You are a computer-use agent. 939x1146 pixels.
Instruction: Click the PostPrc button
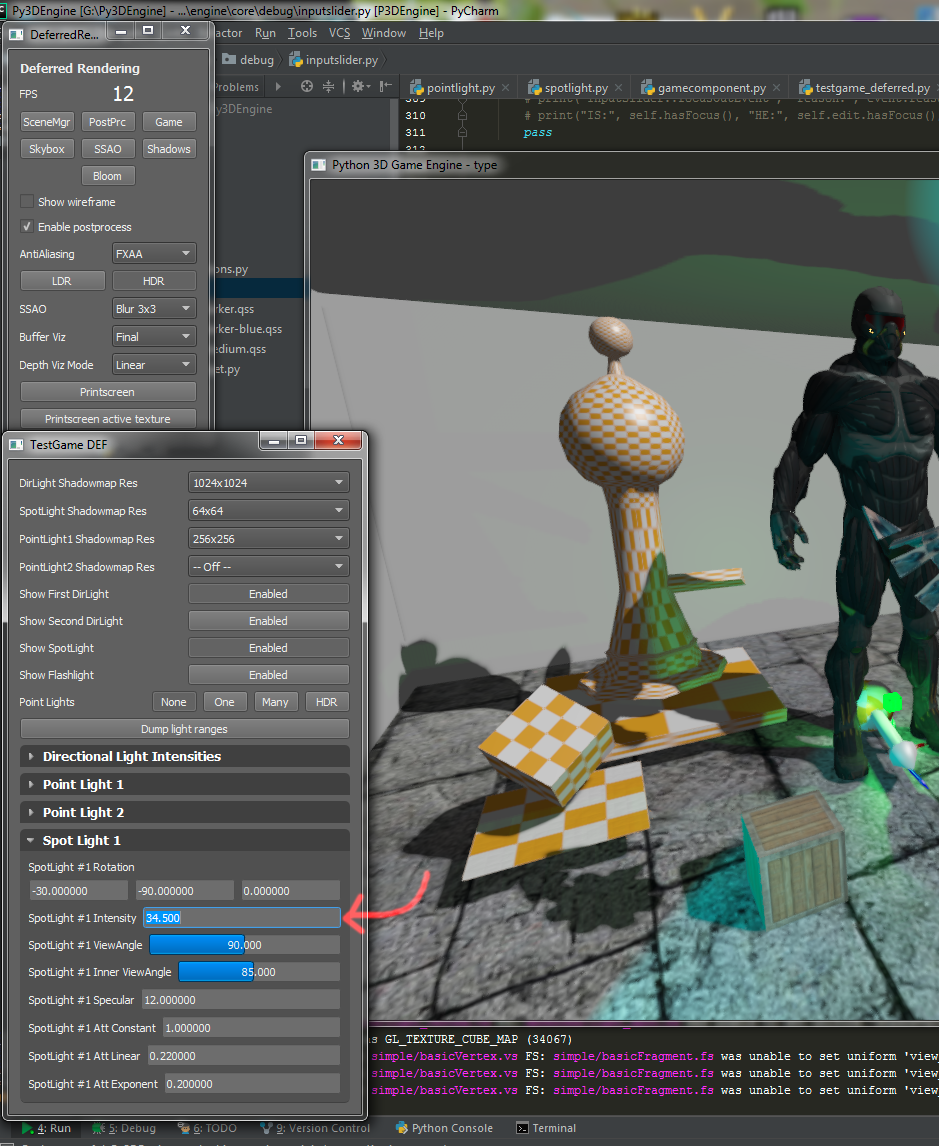click(x=107, y=122)
